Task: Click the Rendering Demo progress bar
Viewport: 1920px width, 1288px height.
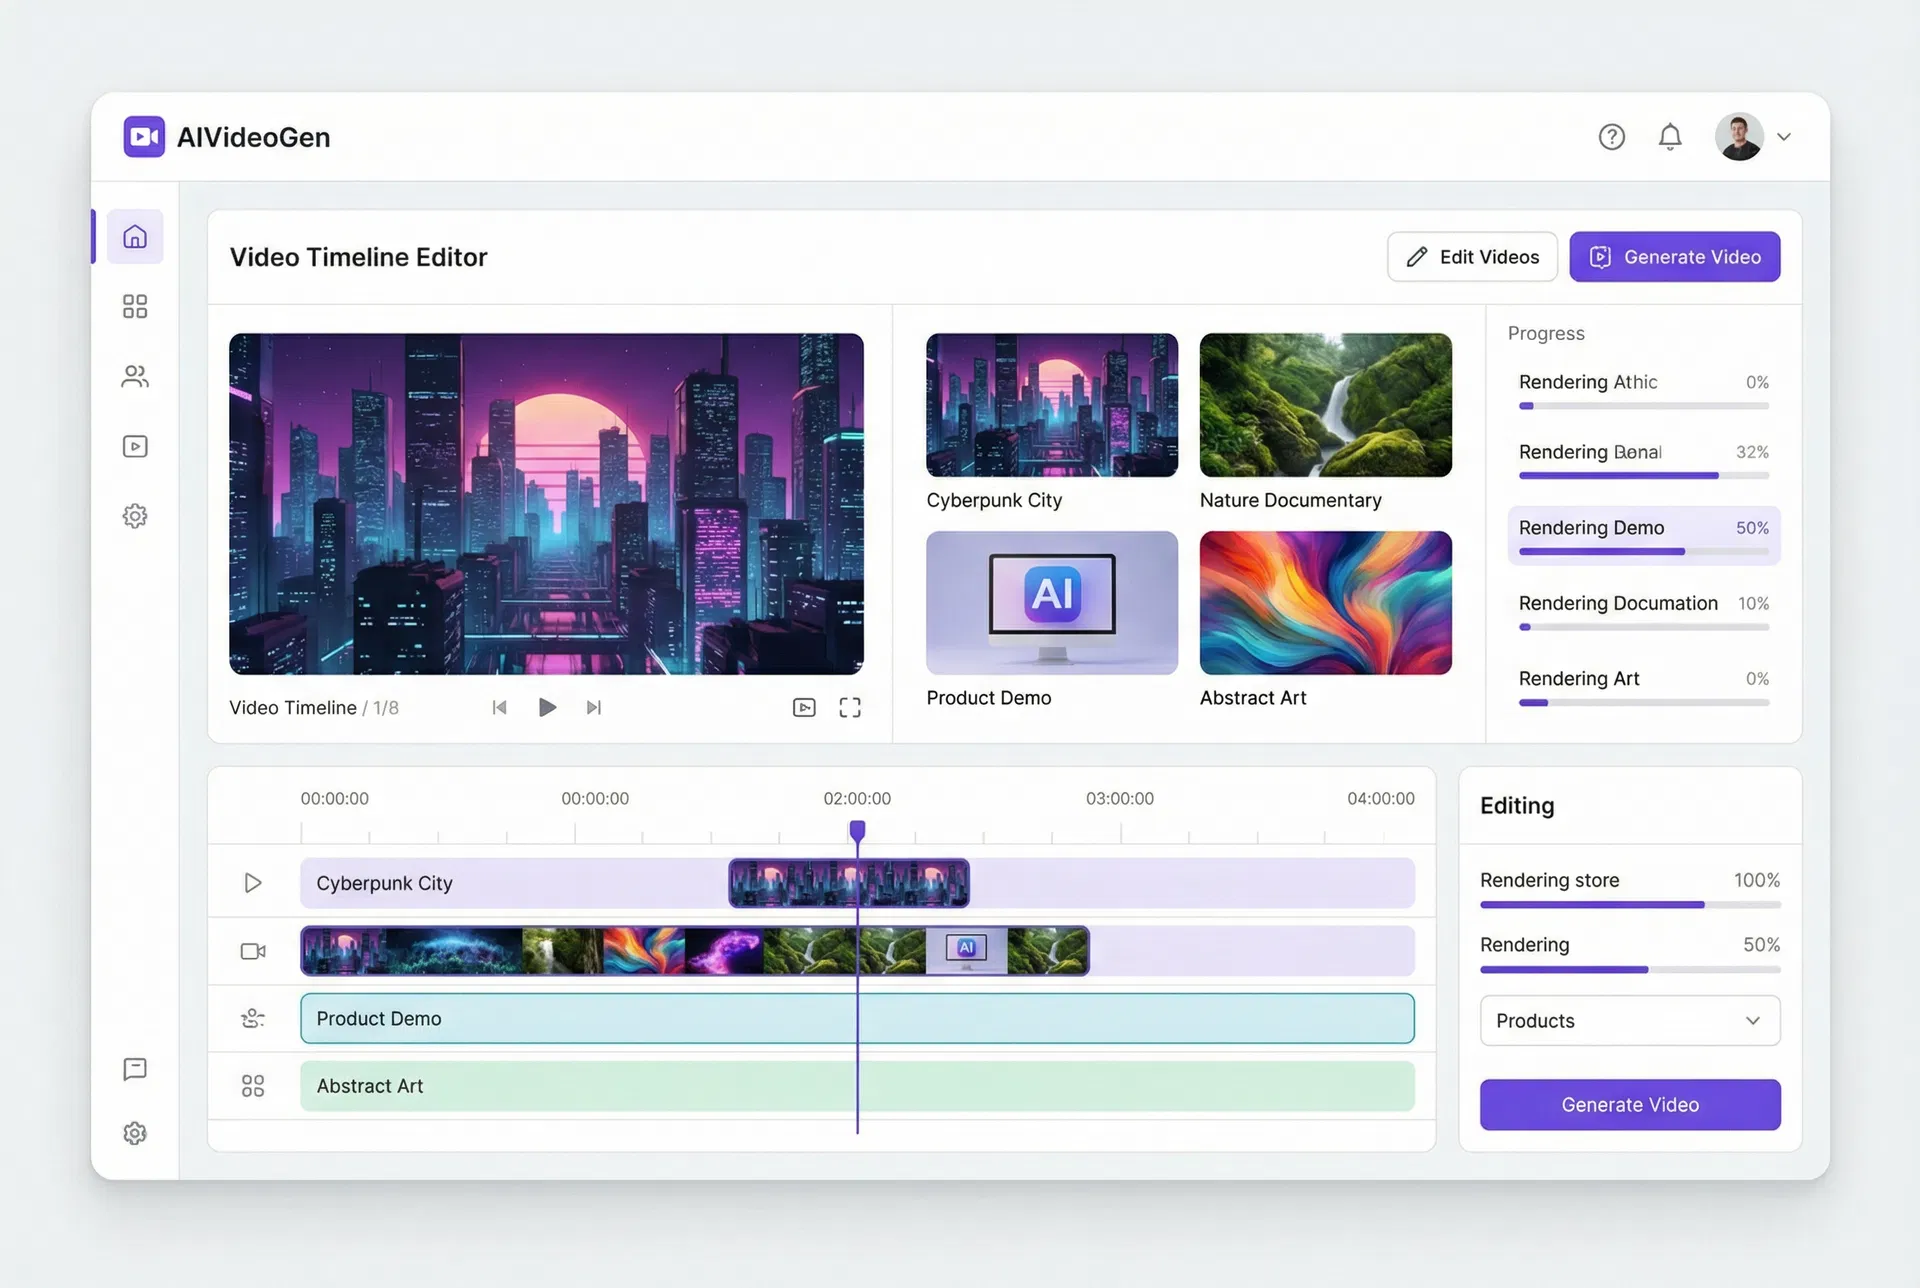Action: click(x=1642, y=551)
